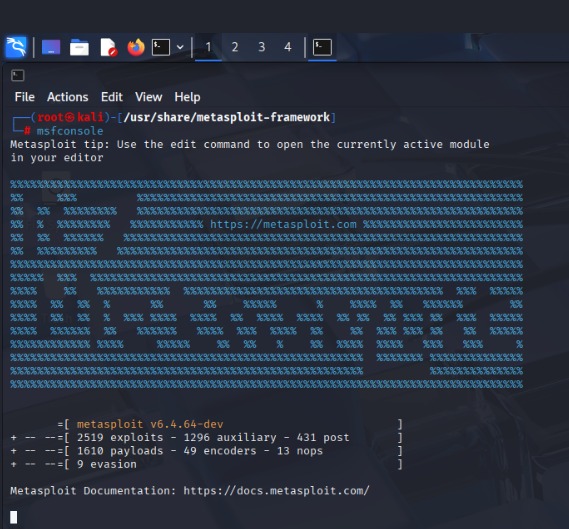This screenshot has width=569, height=529.
Task: Click the '1296 auxiliary' text
Action: 230,438
